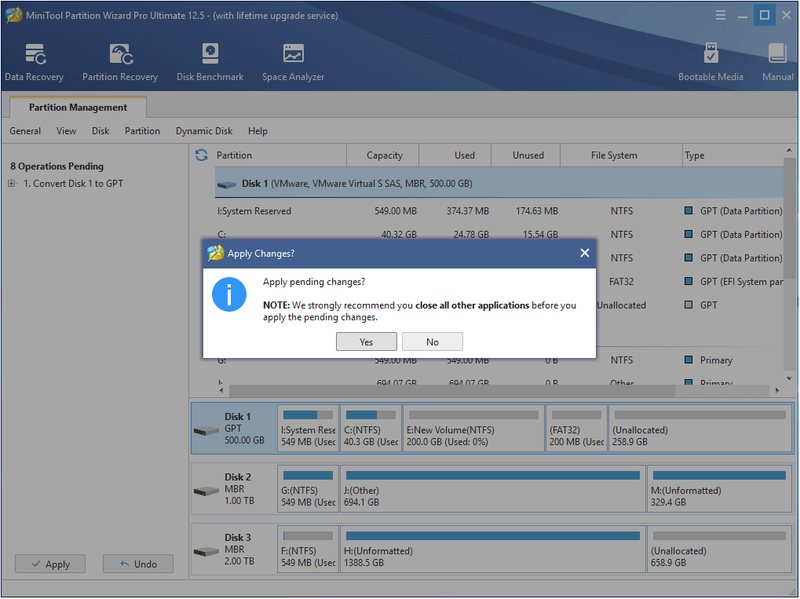Open the Data Recovery tool
Image resolution: width=800 pixels, height=599 pixels.
(x=34, y=62)
